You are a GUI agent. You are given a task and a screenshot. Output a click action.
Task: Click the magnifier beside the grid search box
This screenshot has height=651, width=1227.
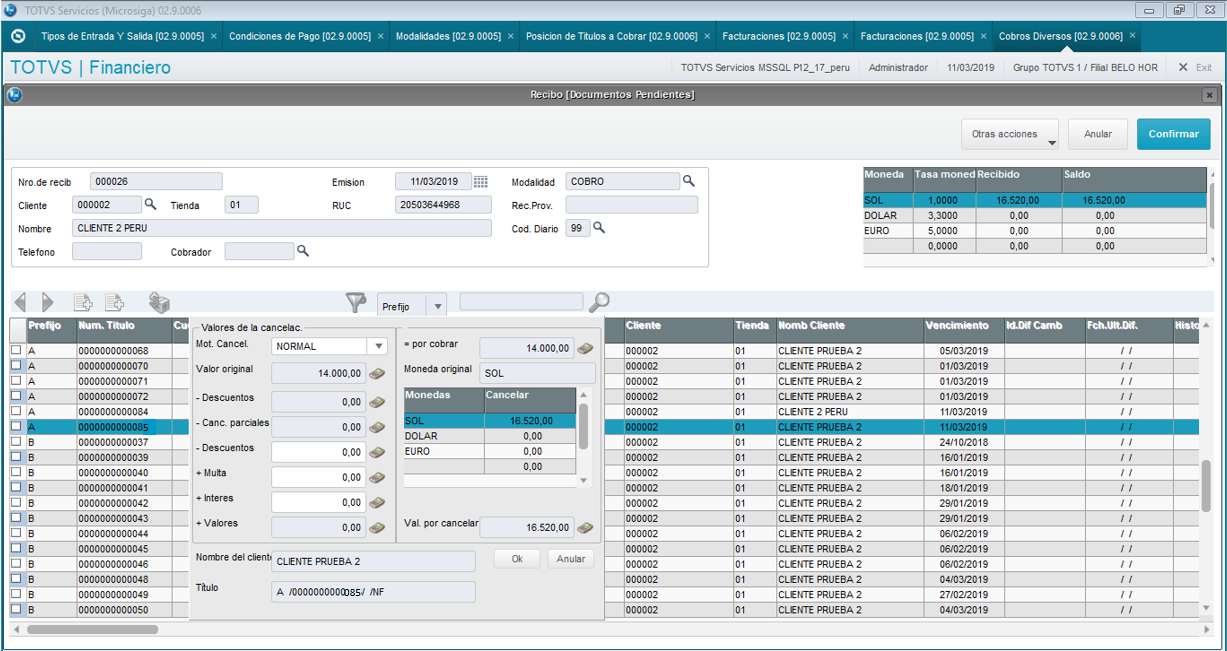click(599, 302)
